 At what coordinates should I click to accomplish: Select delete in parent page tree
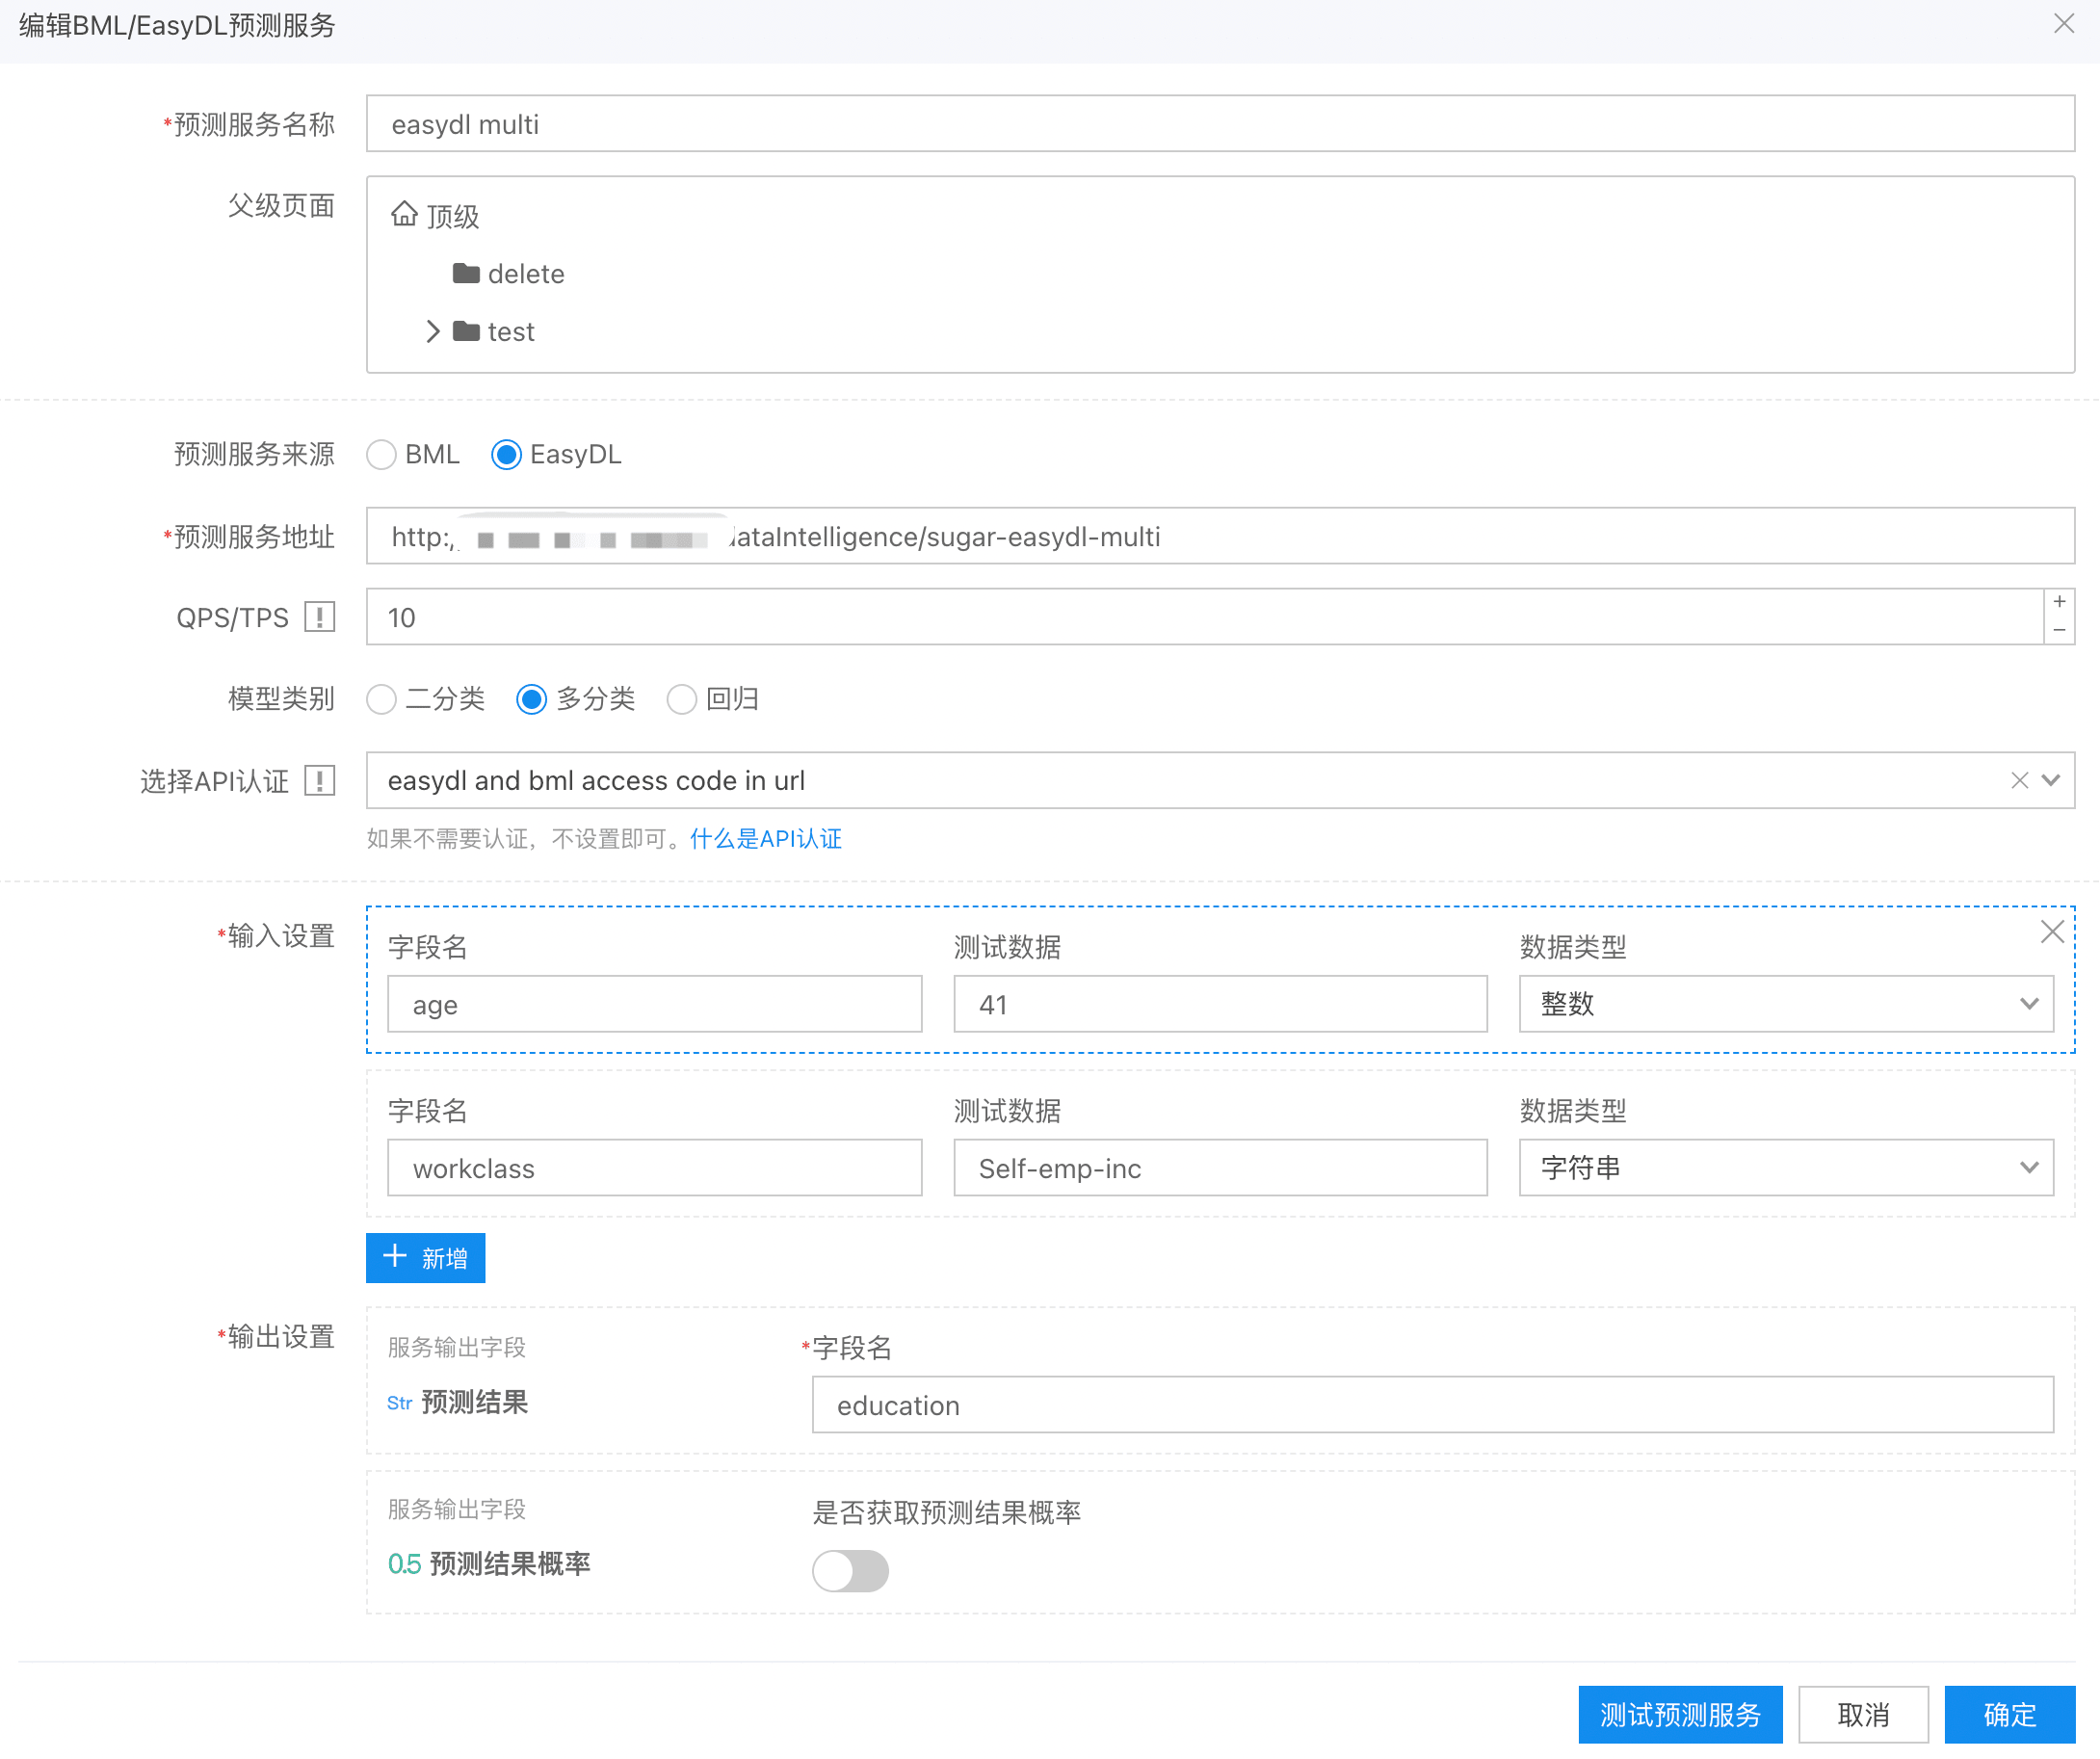[526, 273]
